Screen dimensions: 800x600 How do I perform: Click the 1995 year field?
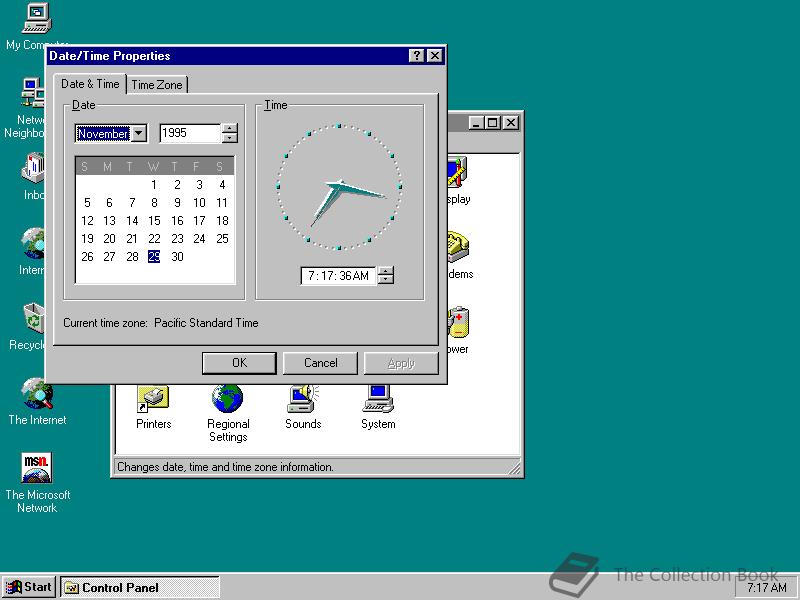(190, 133)
